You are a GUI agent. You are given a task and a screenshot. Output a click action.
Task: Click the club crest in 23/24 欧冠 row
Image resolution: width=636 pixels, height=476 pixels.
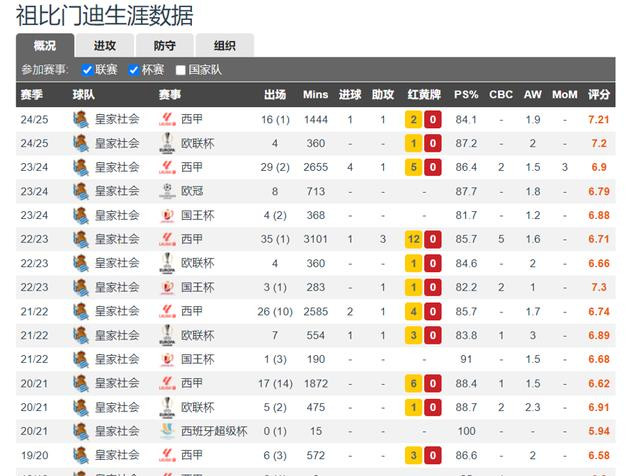pyautogui.click(x=81, y=191)
